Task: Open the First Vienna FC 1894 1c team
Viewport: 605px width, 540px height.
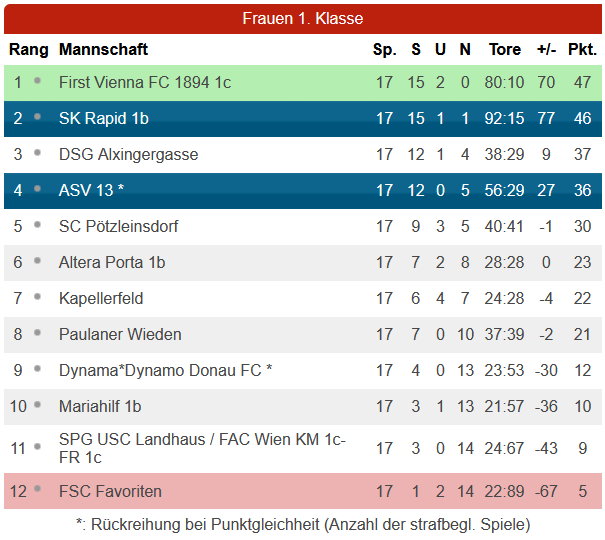Action: [x=145, y=83]
